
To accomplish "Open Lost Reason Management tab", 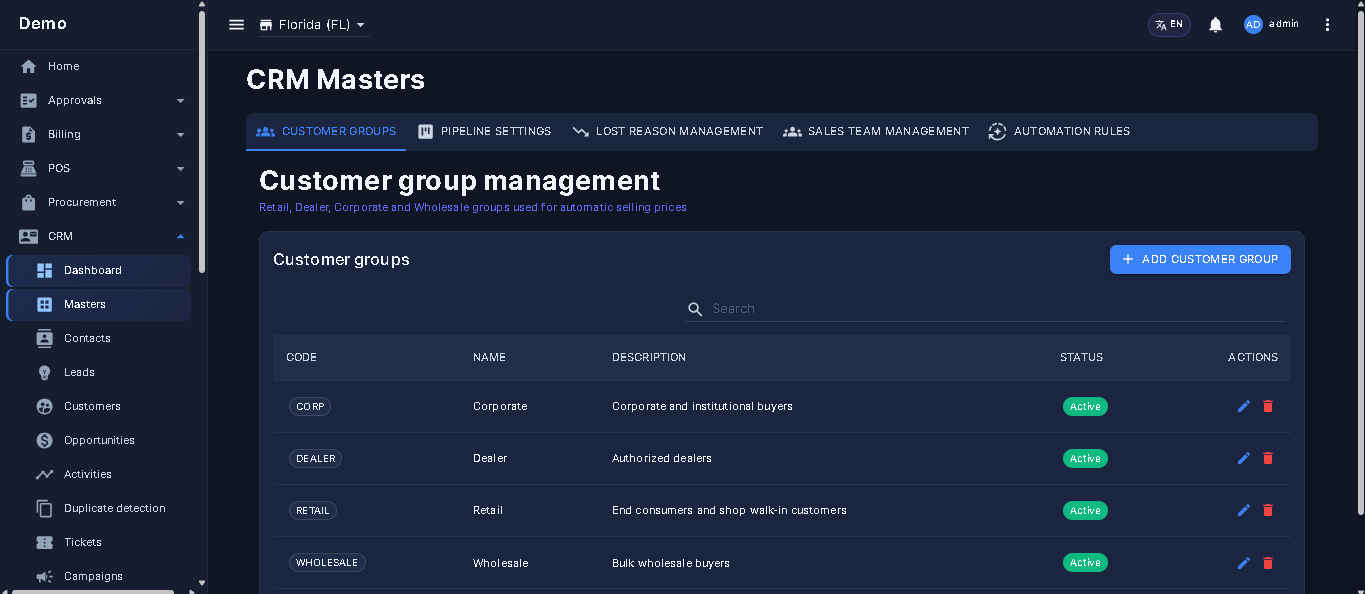I will pos(667,131).
